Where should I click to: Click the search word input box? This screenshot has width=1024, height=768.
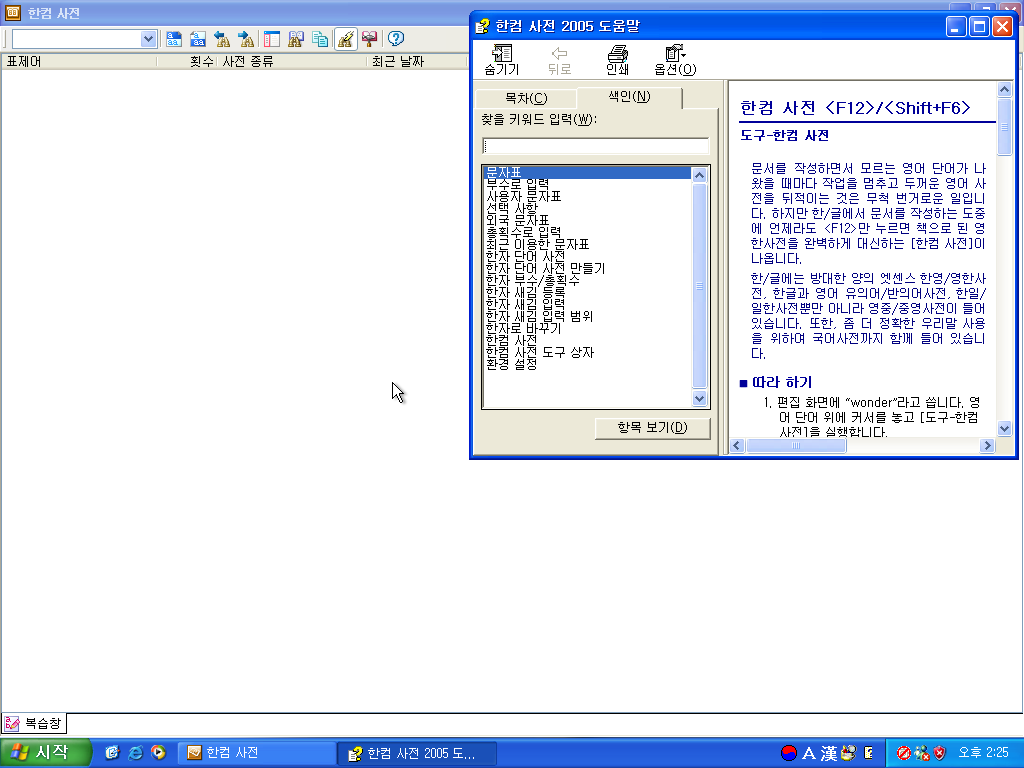[76, 39]
